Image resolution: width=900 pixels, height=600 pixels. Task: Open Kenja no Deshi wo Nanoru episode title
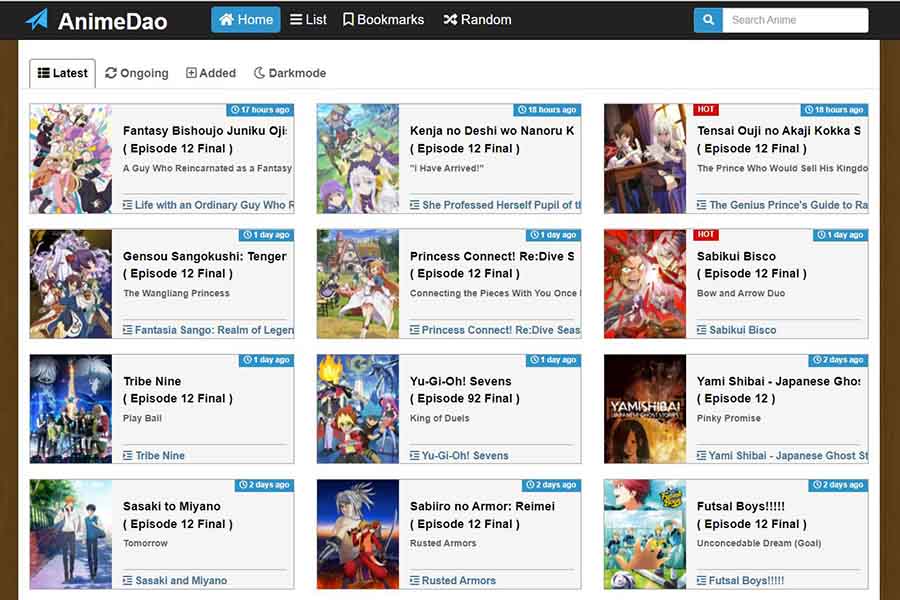pos(492,139)
